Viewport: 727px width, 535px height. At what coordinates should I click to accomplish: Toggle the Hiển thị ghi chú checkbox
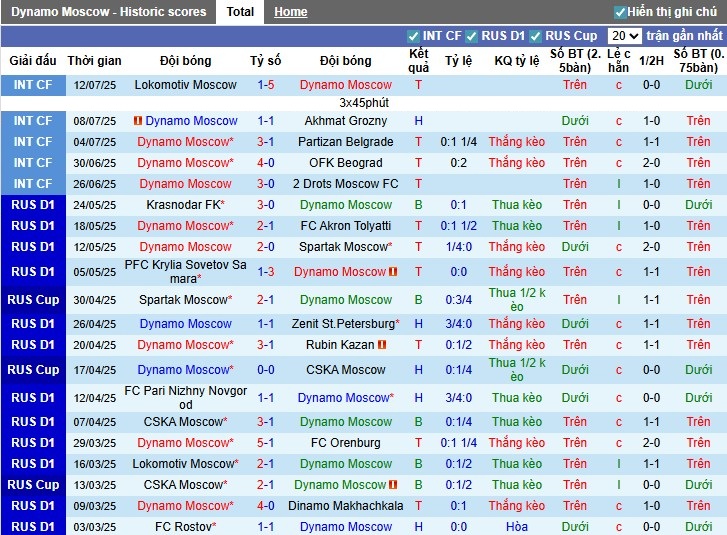pos(620,12)
